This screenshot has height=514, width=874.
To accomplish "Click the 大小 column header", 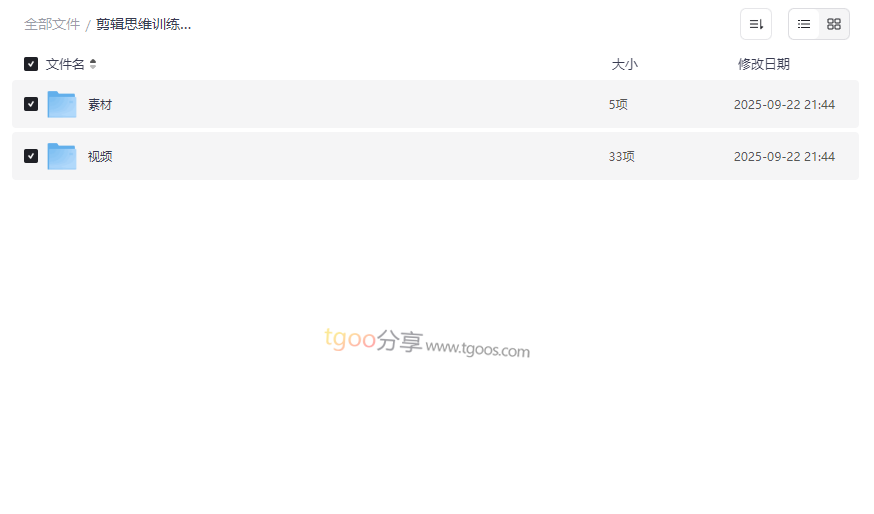I will click(624, 64).
